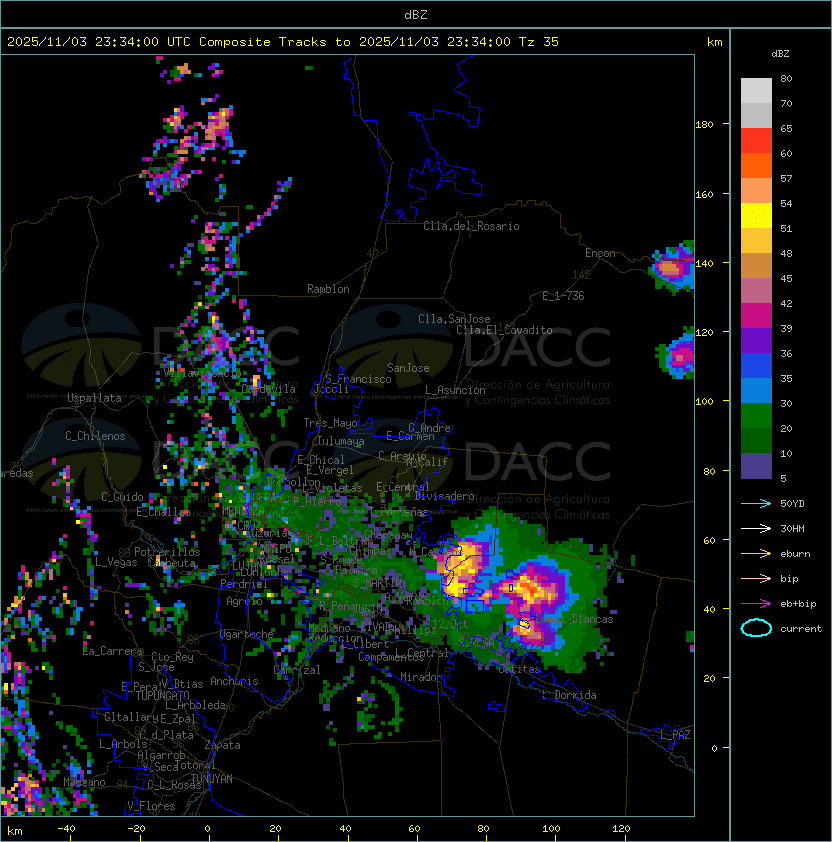The width and height of the screenshot is (832, 842).
Task: Click the 'TUPUNGATO' map label
Action: (162, 696)
